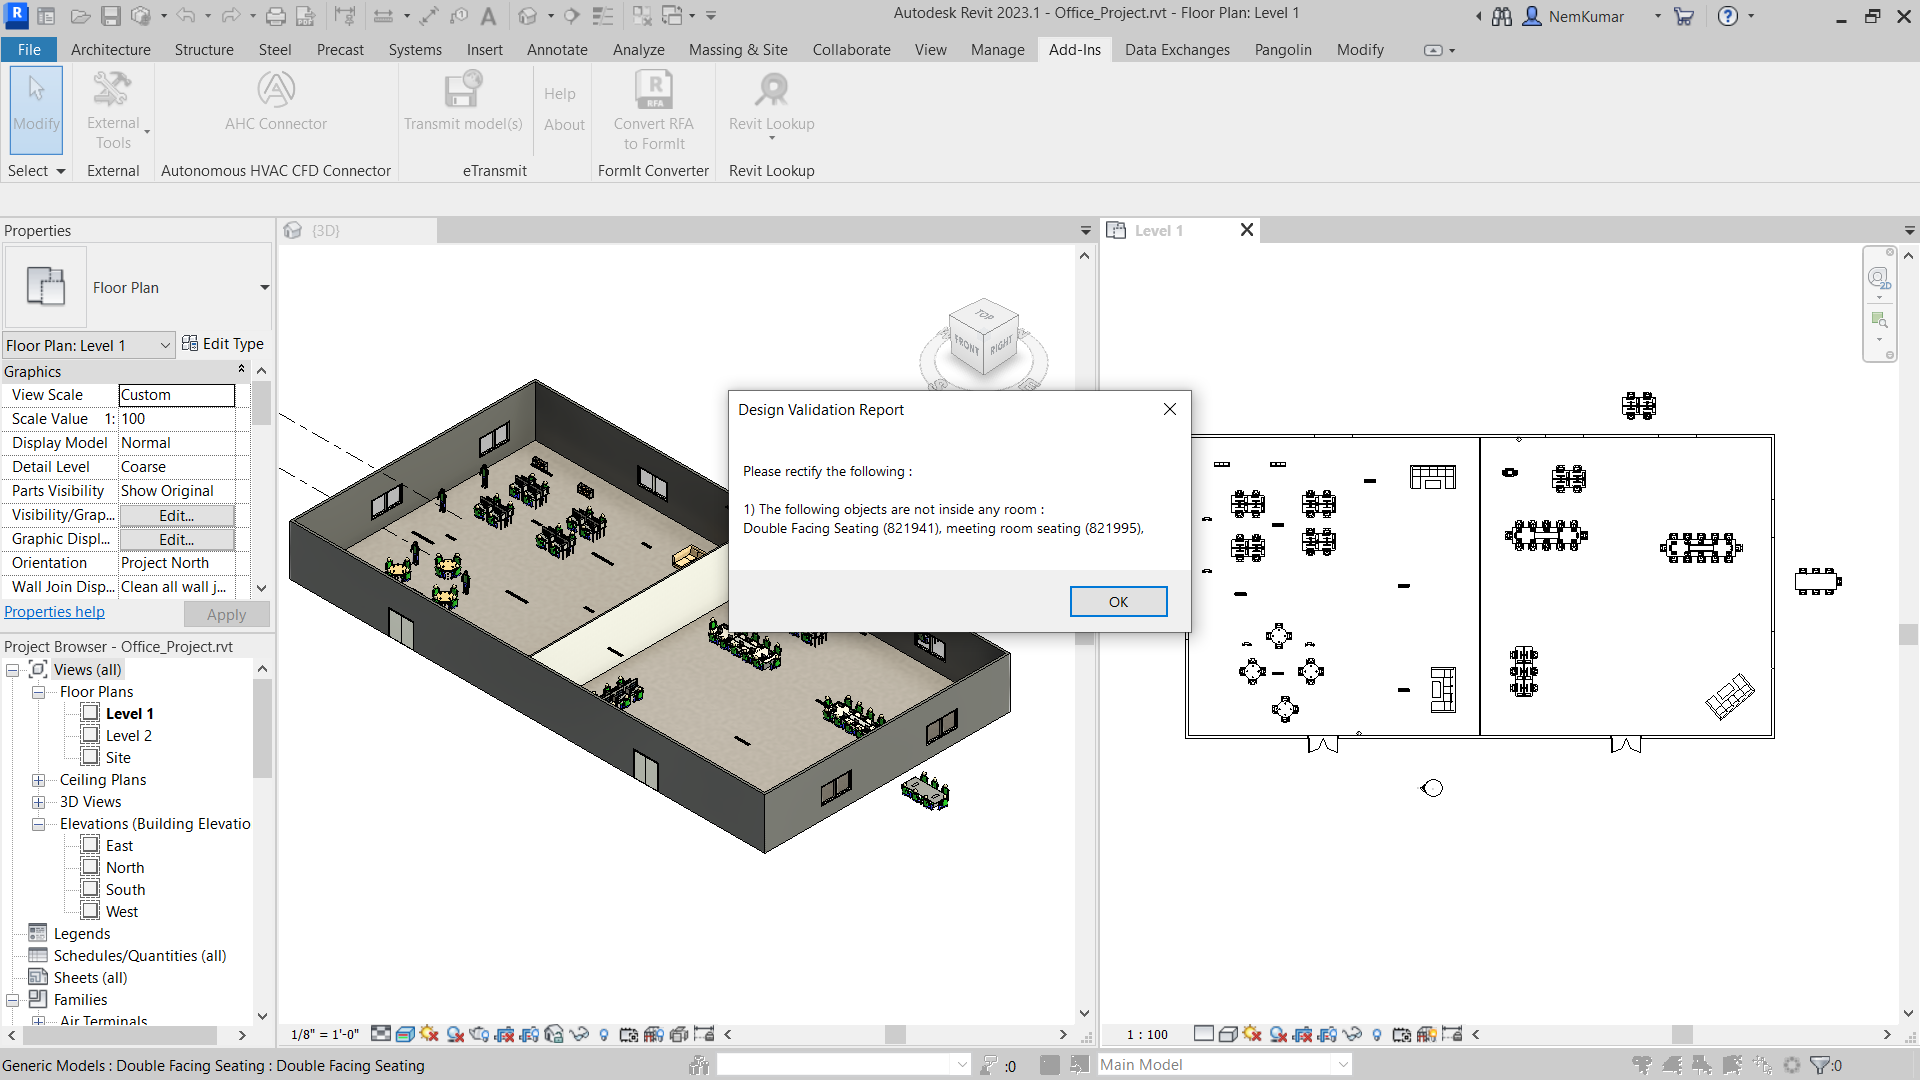Collapse the Views (all) tree node
1920x1080 pixels.
coord(13,670)
